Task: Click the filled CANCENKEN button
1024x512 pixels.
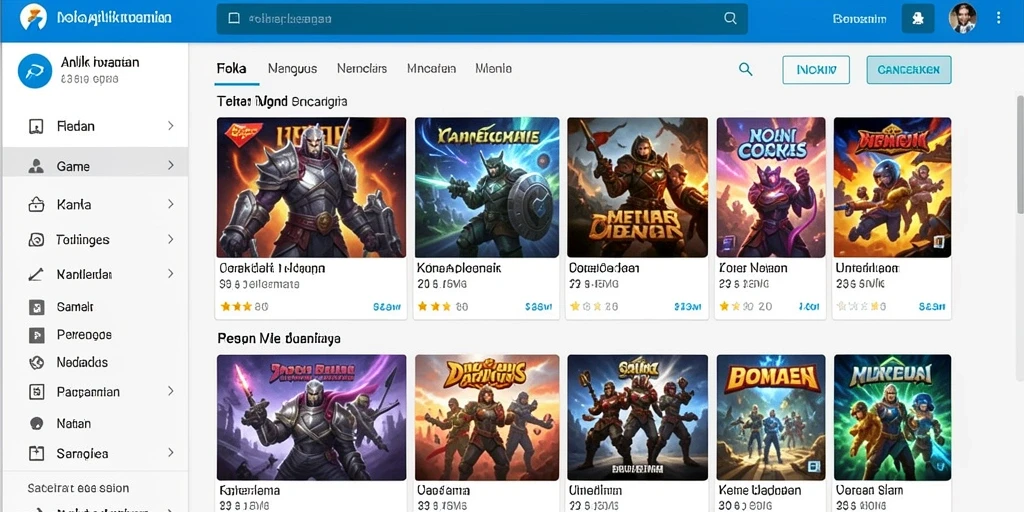Action: click(x=908, y=70)
